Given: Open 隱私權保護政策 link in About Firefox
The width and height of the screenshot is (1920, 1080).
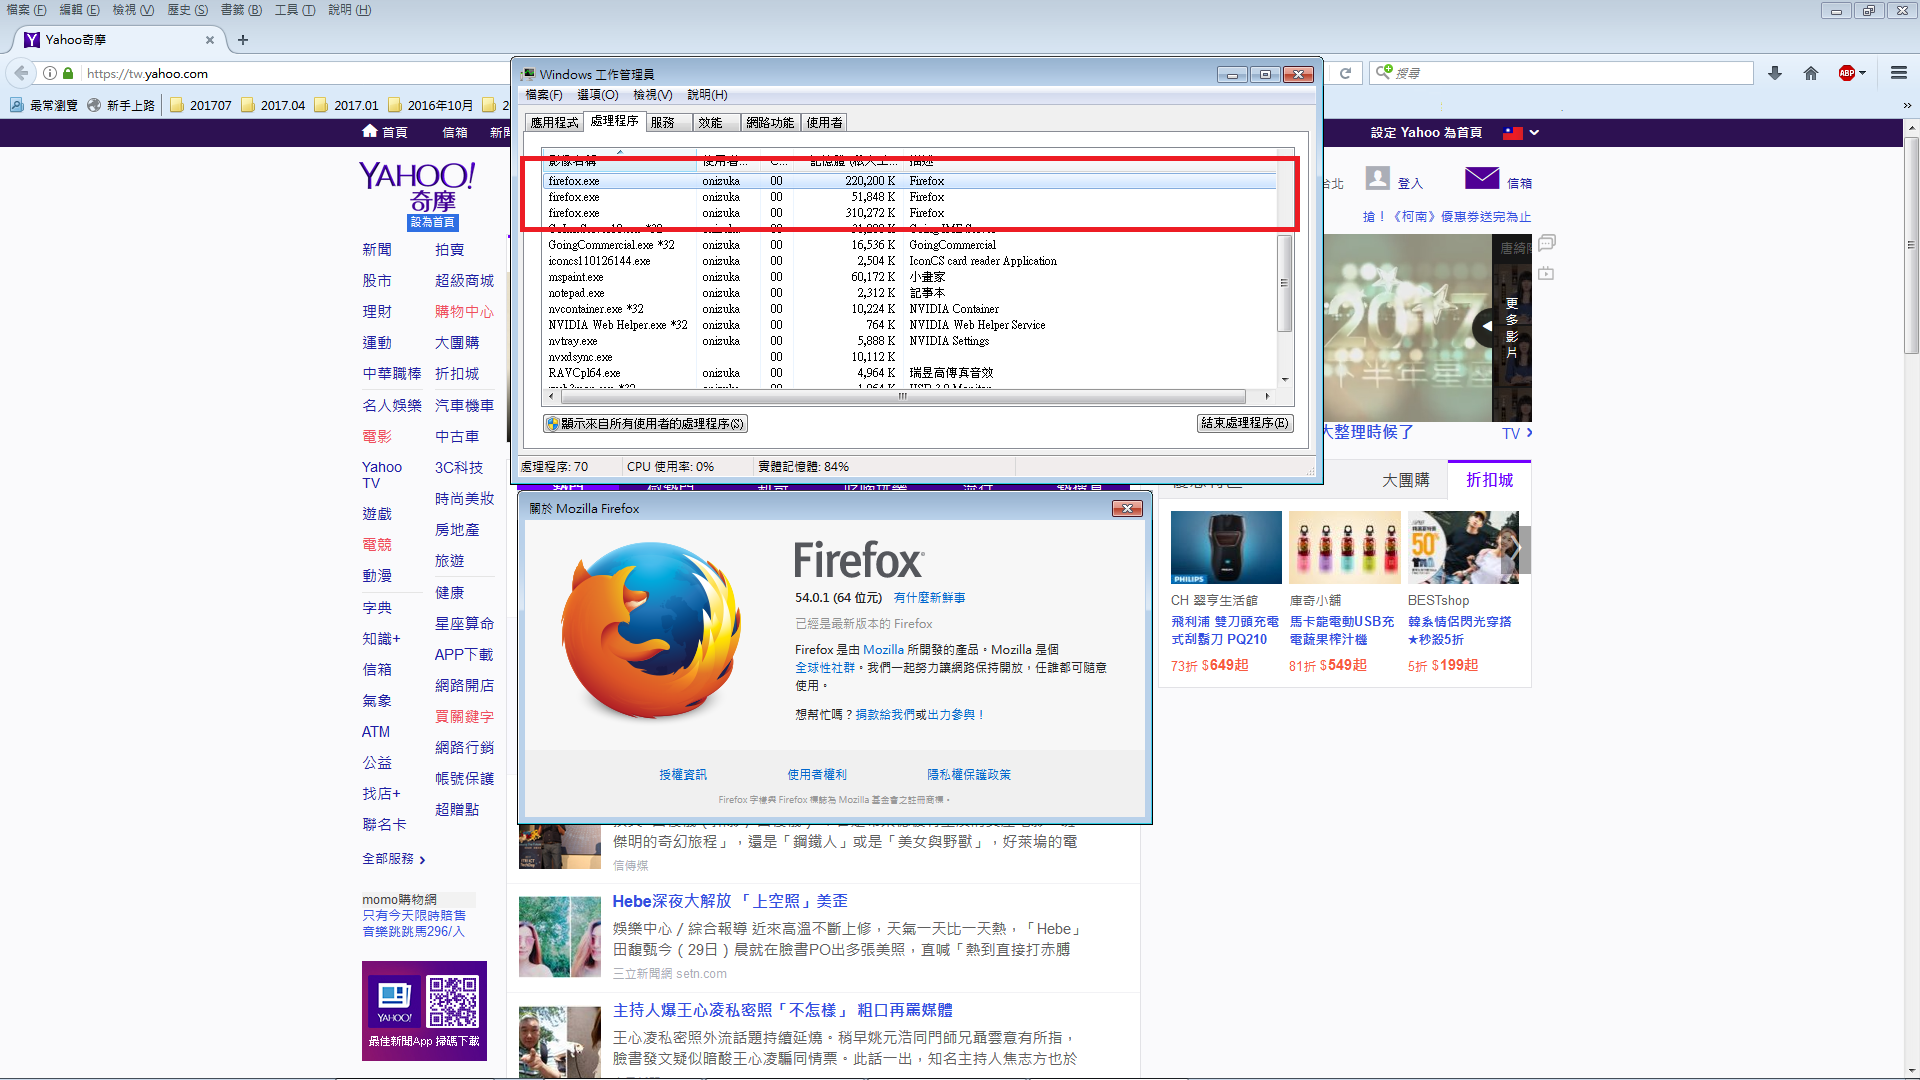Looking at the screenshot, I should click(969, 775).
